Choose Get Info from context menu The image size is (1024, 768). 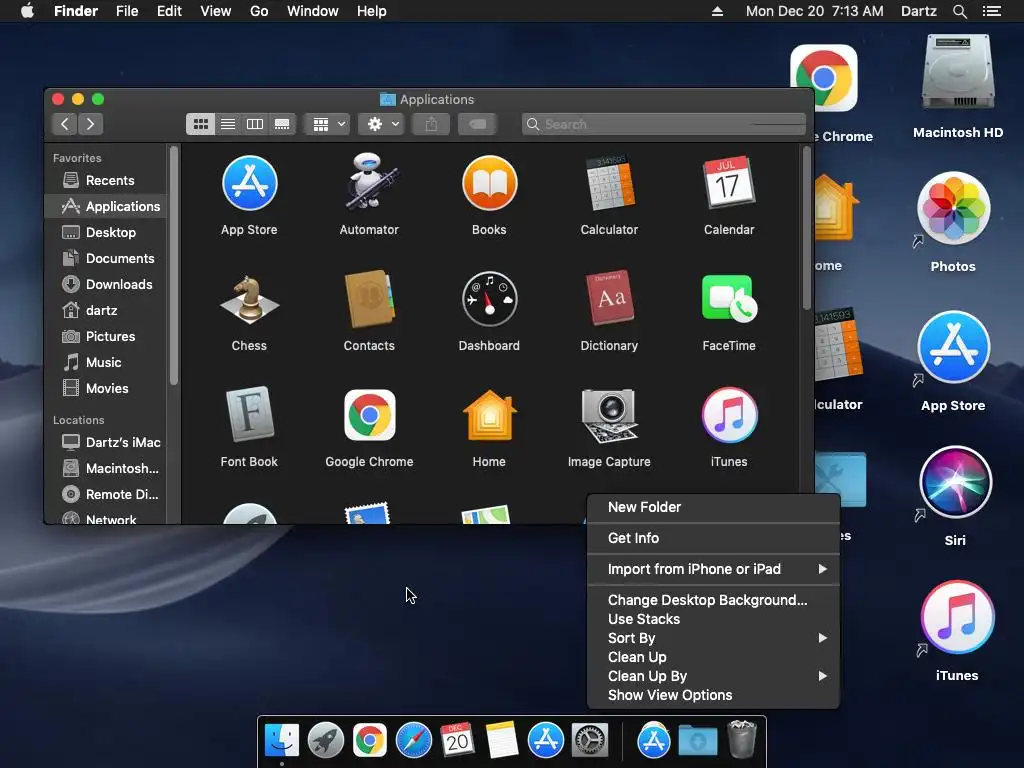click(713, 538)
